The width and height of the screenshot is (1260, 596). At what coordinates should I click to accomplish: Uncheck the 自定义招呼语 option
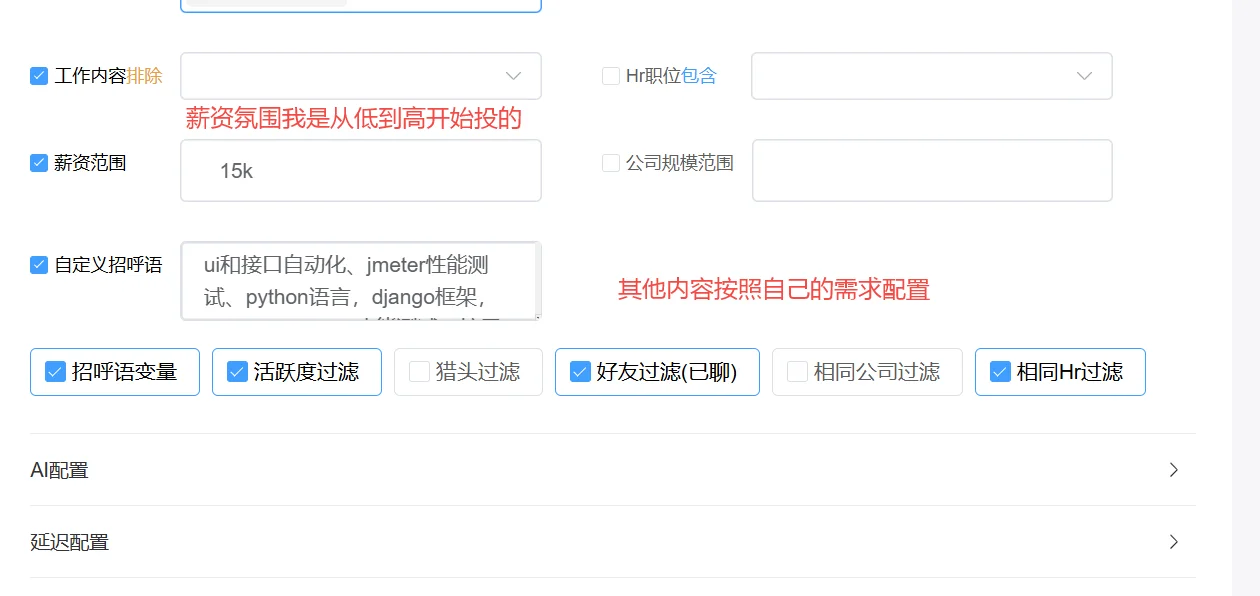click(39, 264)
